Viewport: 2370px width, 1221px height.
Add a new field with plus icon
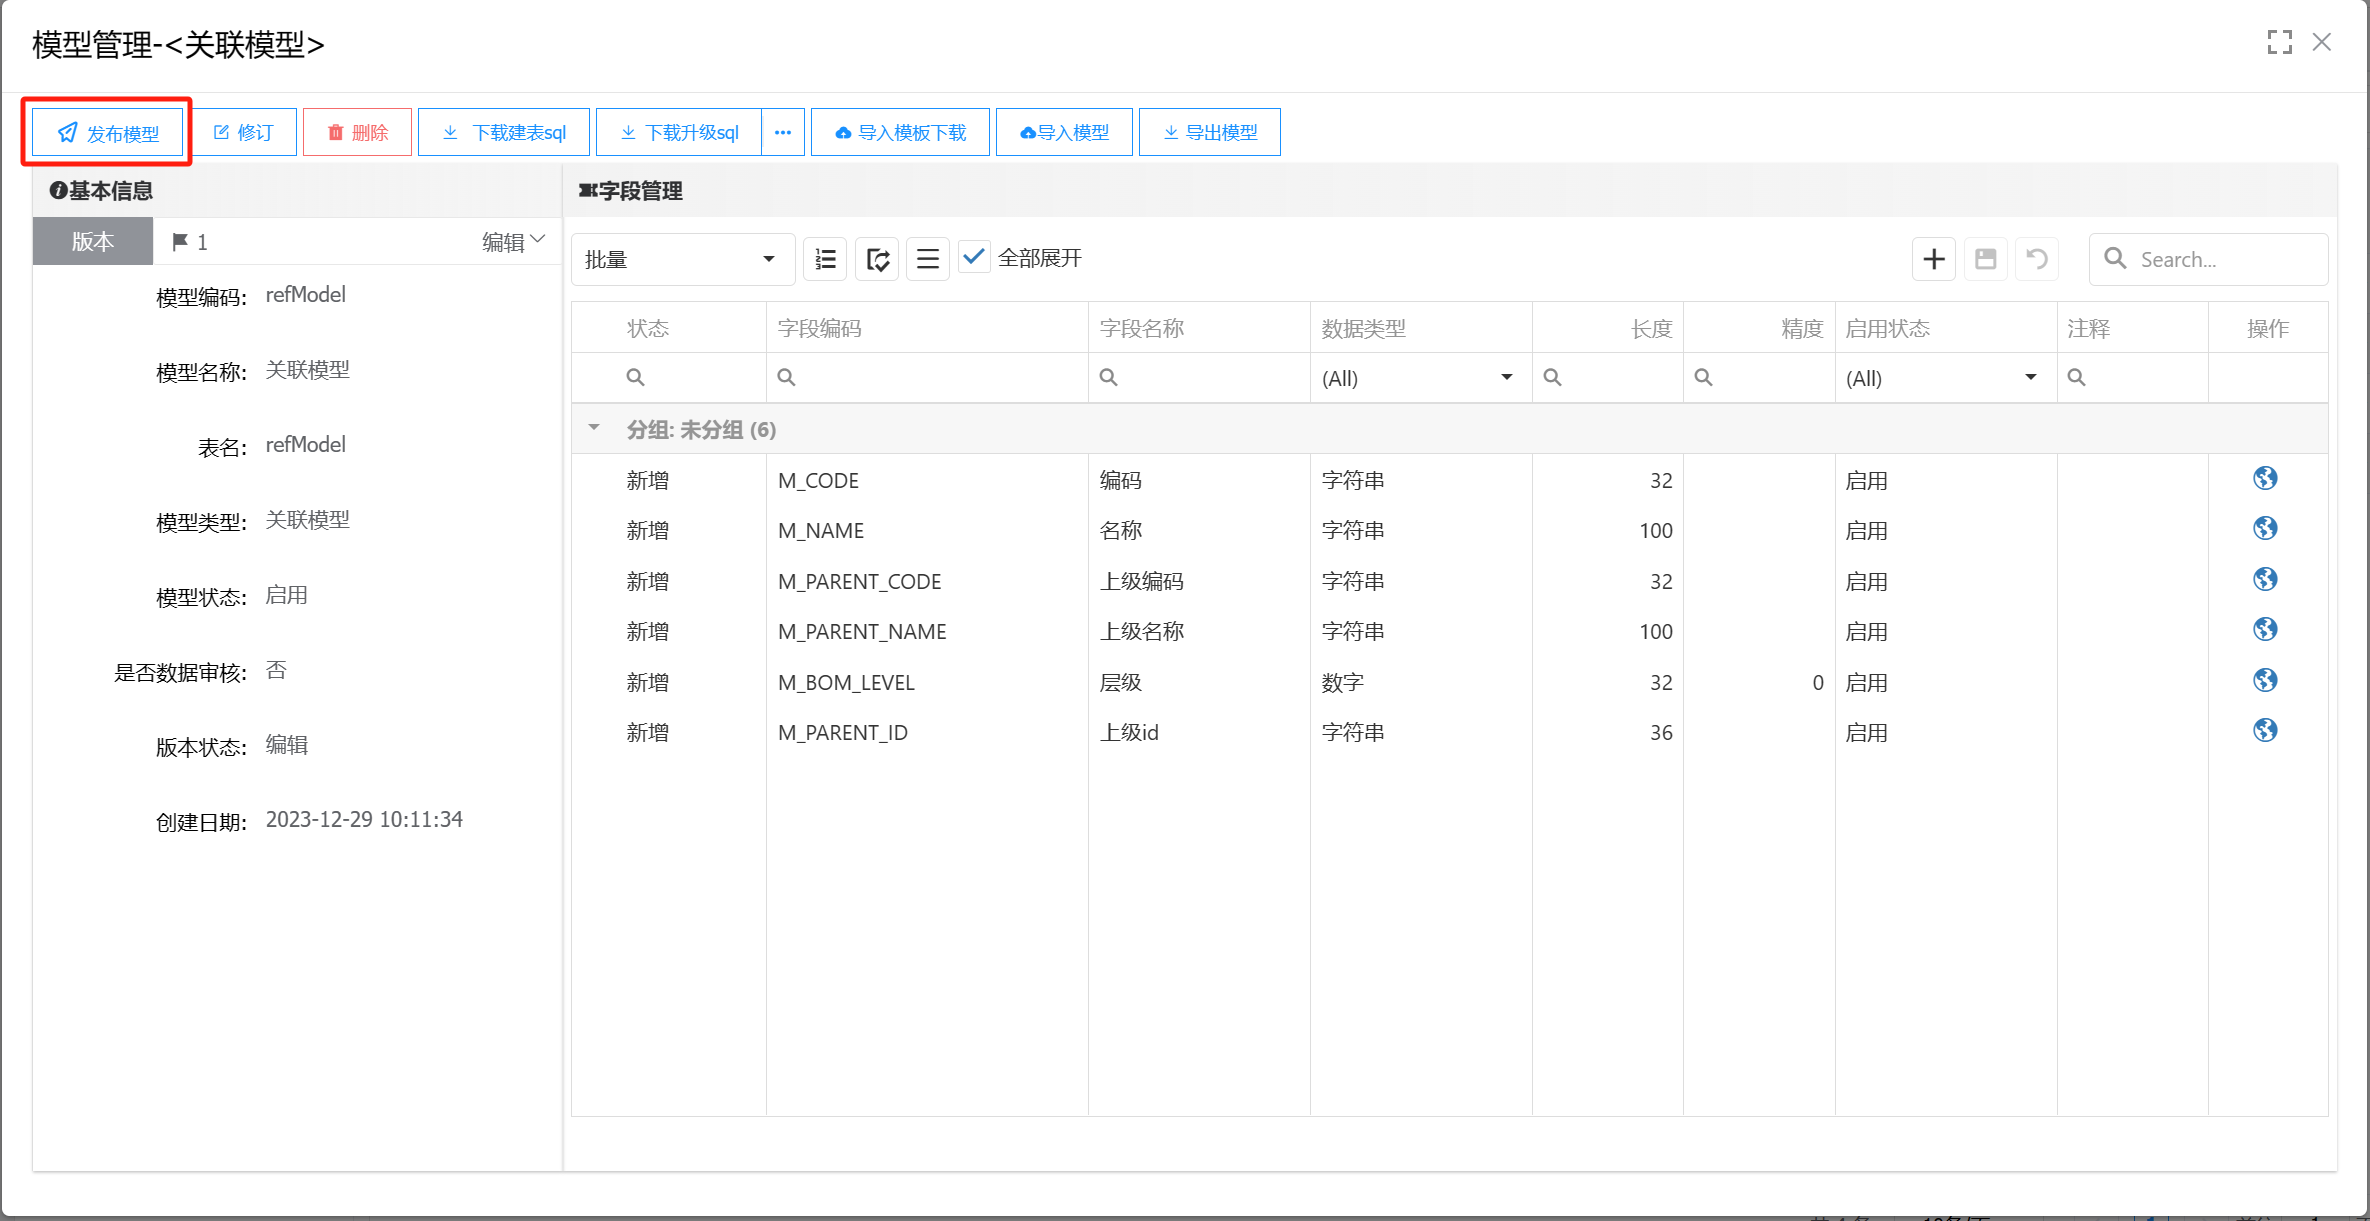1934,260
